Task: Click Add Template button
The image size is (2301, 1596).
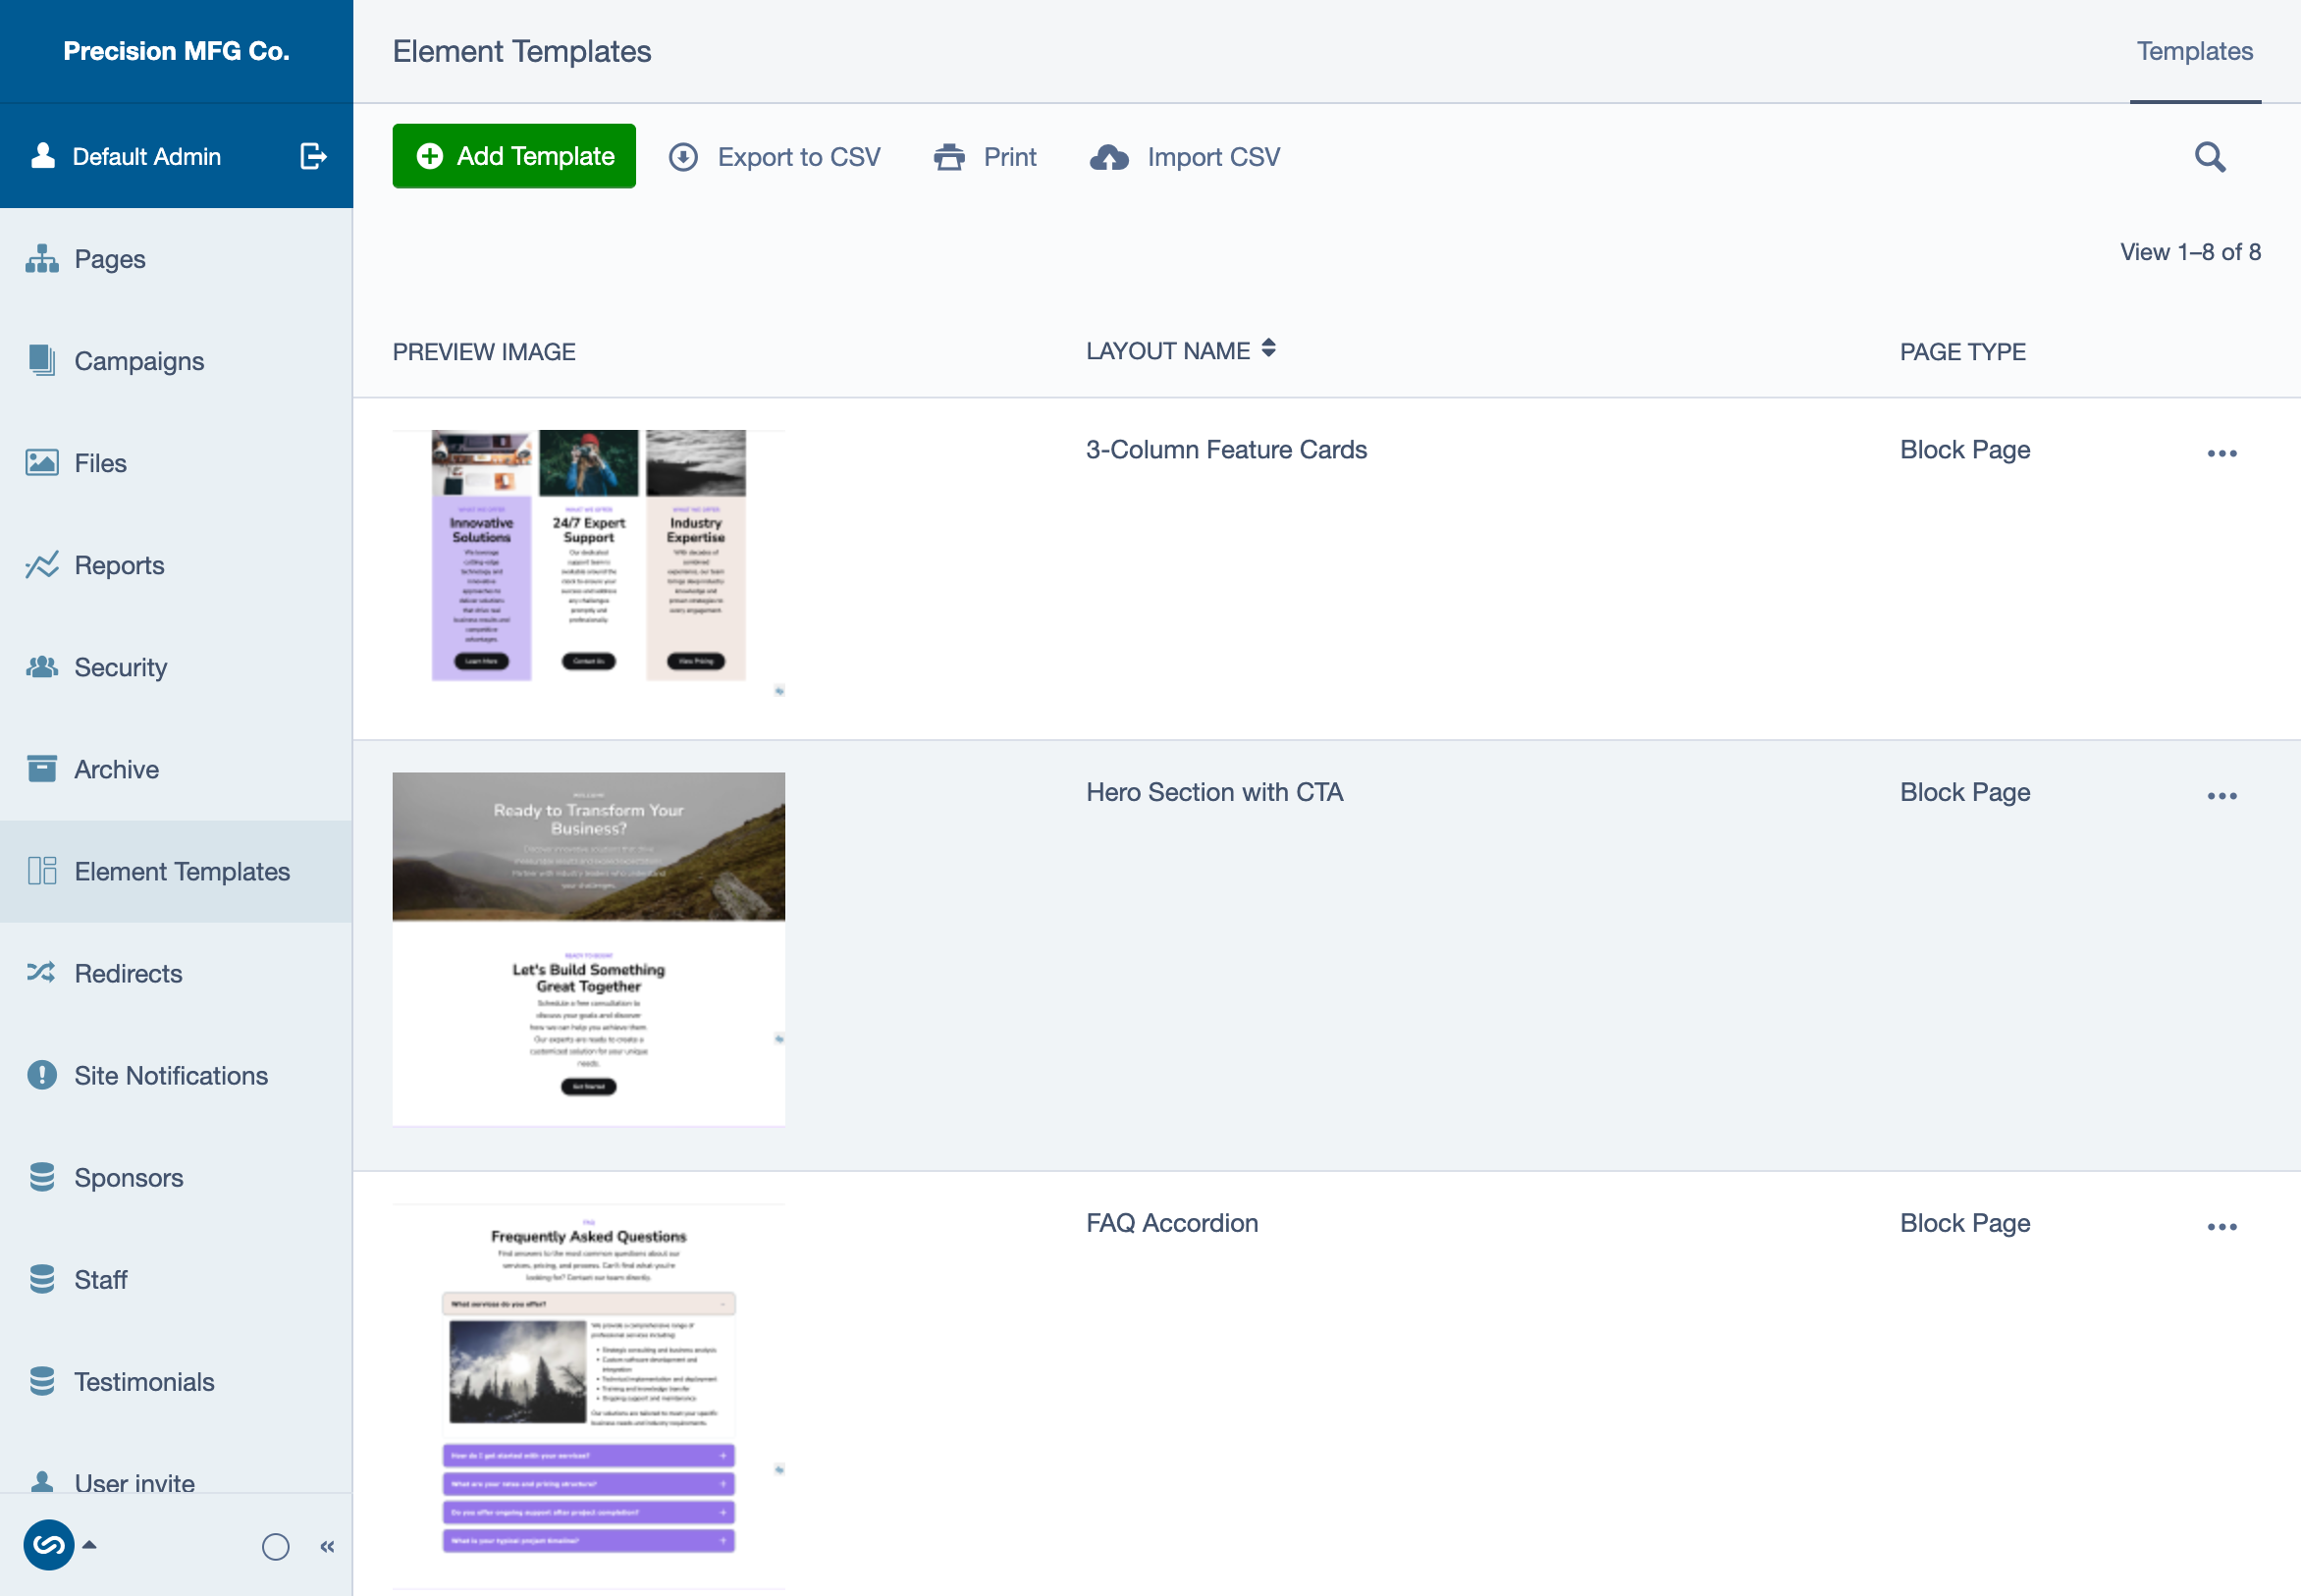Action: 514,156
